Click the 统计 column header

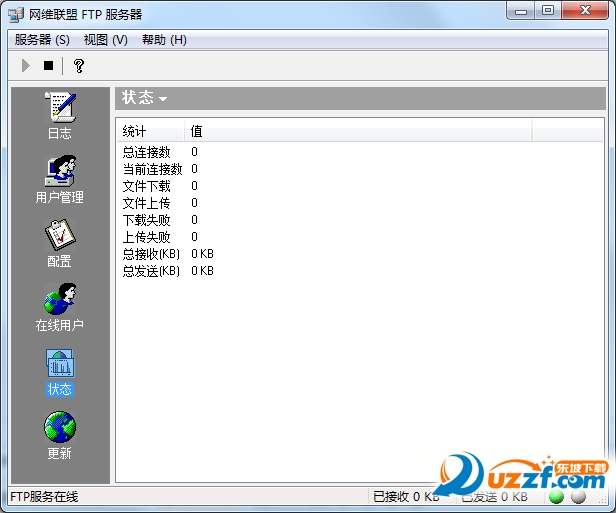pos(150,131)
